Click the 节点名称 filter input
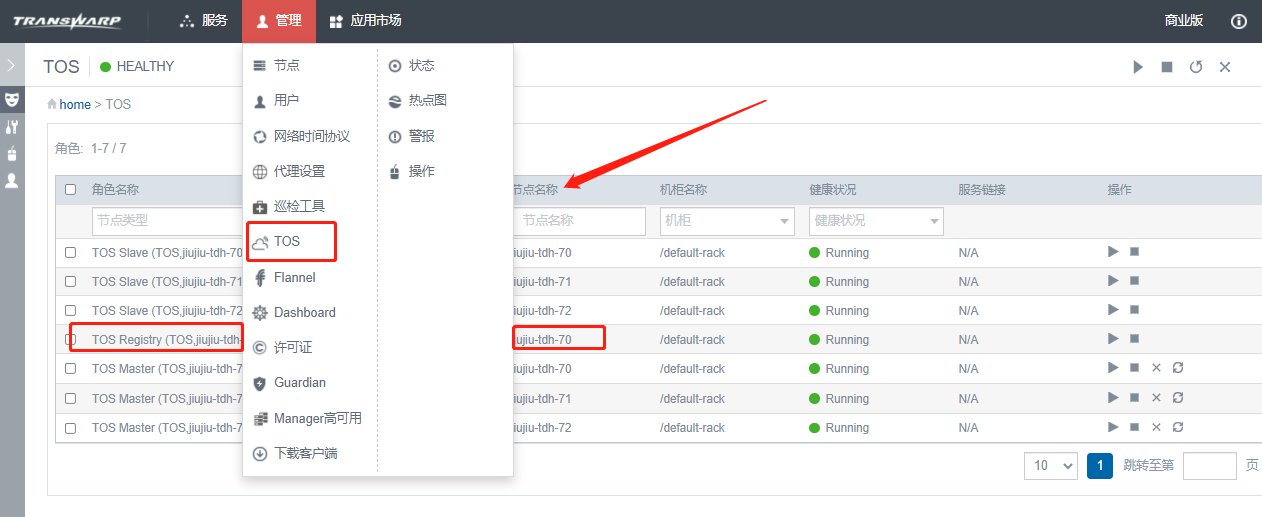Viewport: 1262px width, 517px height. tap(579, 220)
